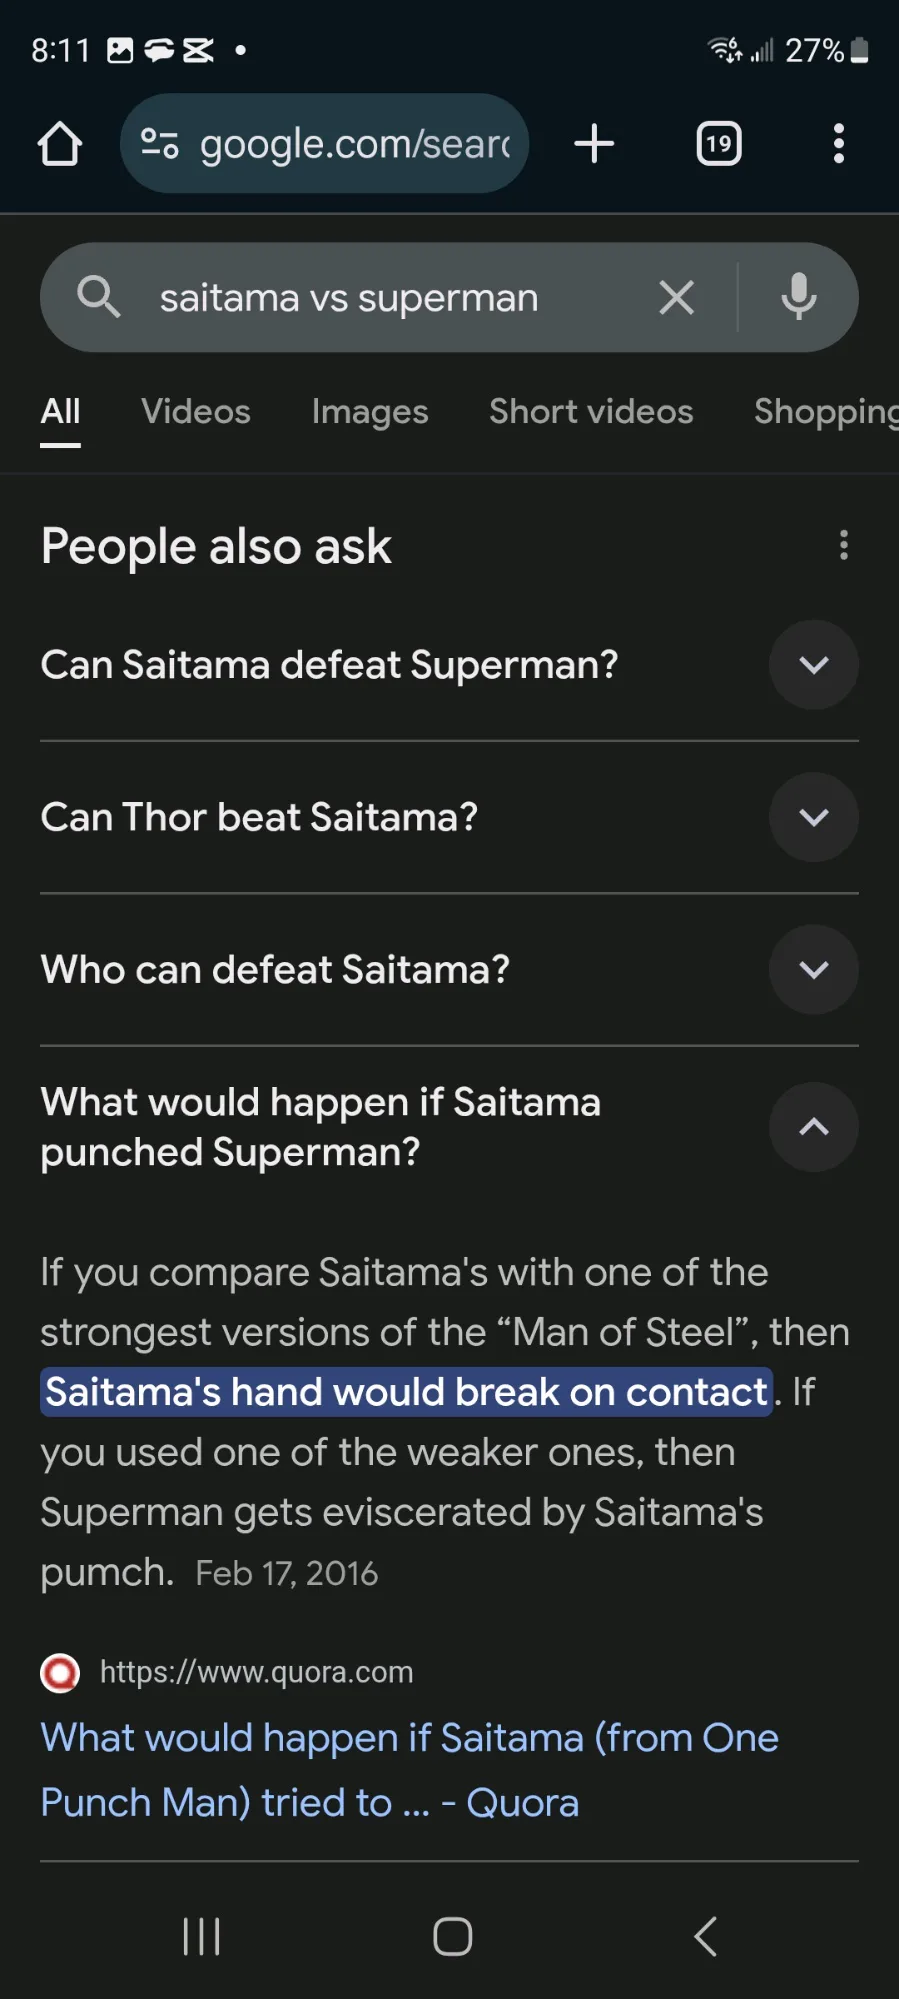Switch to the Videos tab
The height and width of the screenshot is (1999, 899).
[196, 412]
